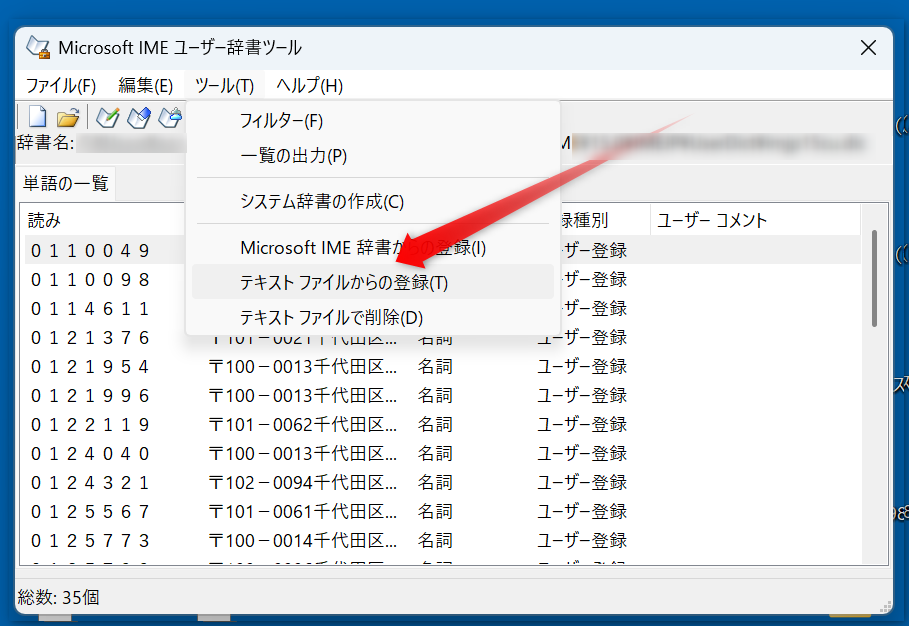
Task: Open the 編集(E) menu
Action: (146, 86)
